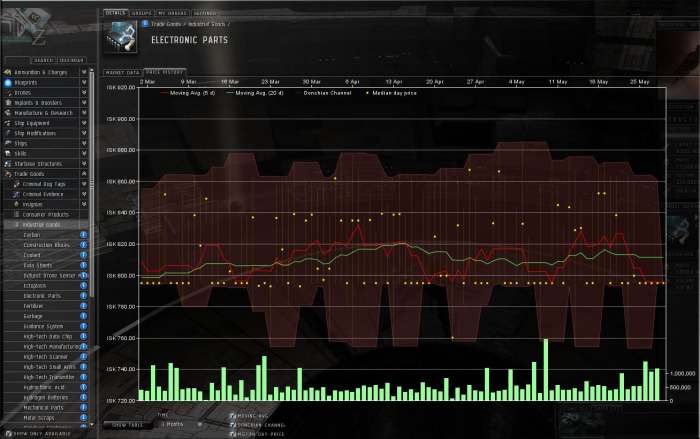
Task: Open info icon for Guidance System
Action: 83,326
